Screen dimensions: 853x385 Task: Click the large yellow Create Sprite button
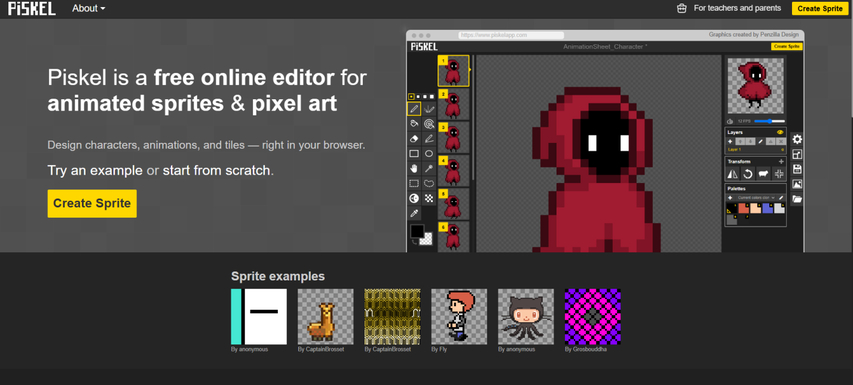click(92, 203)
